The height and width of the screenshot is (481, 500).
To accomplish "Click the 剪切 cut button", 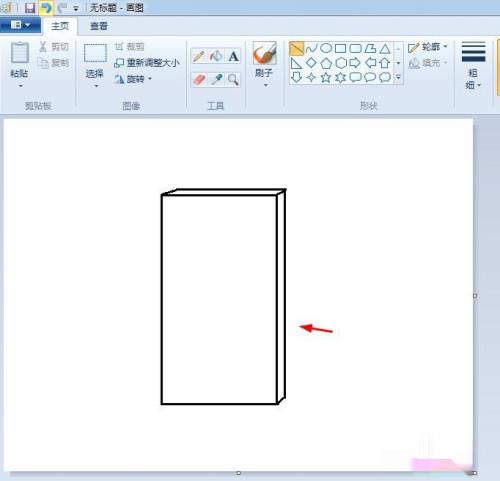I will pos(54,47).
